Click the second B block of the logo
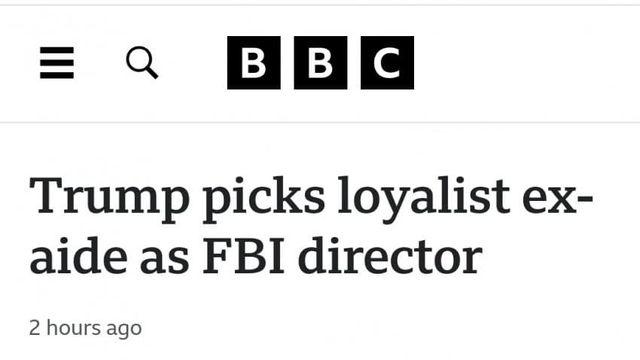The width and height of the screenshot is (640, 360). pyautogui.click(x=320, y=62)
